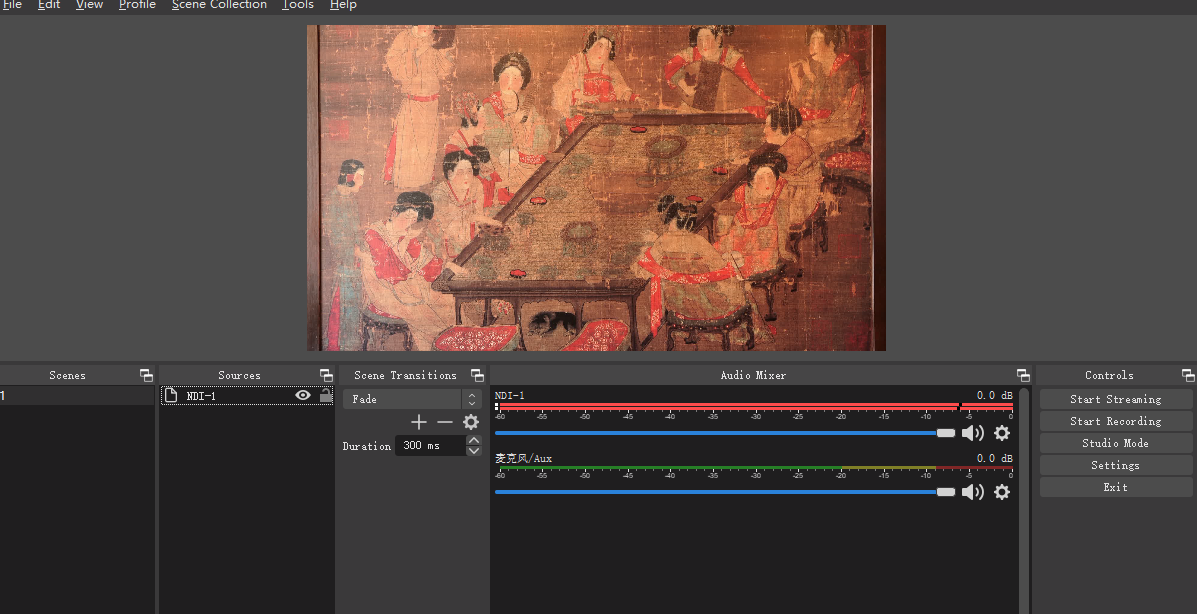Toggle the NDI-1 source lock
Image resolution: width=1197 pixels, height=614 pixels.
326,395
